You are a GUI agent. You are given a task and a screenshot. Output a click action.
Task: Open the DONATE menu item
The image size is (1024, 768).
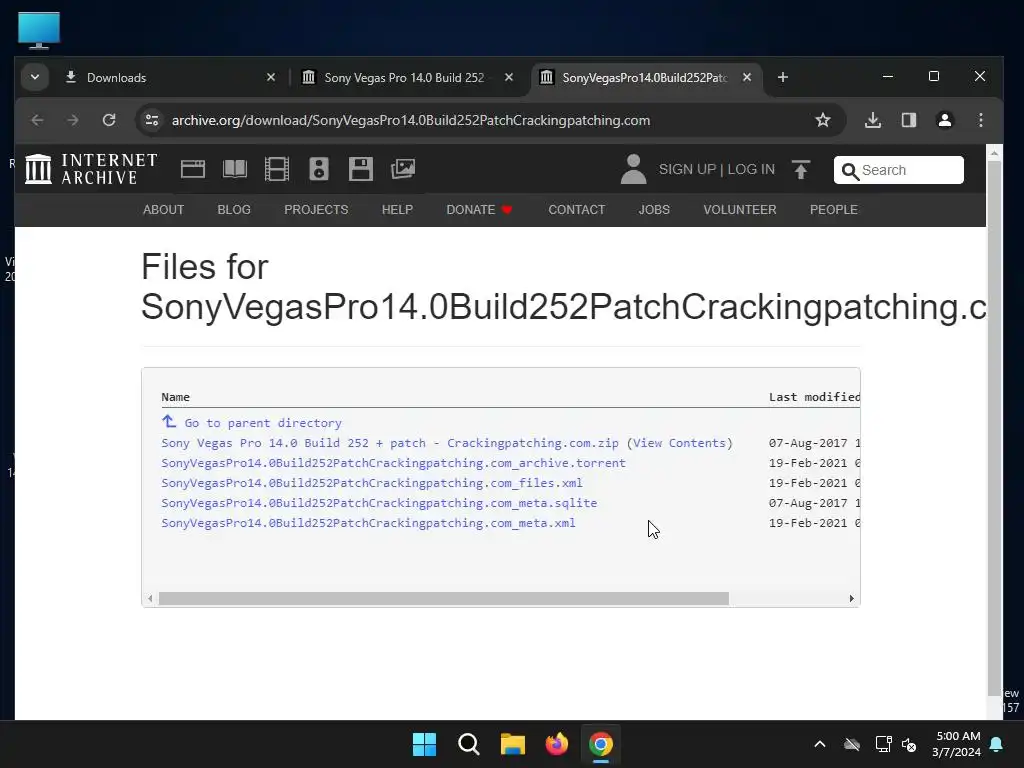[x=479, y=210]
